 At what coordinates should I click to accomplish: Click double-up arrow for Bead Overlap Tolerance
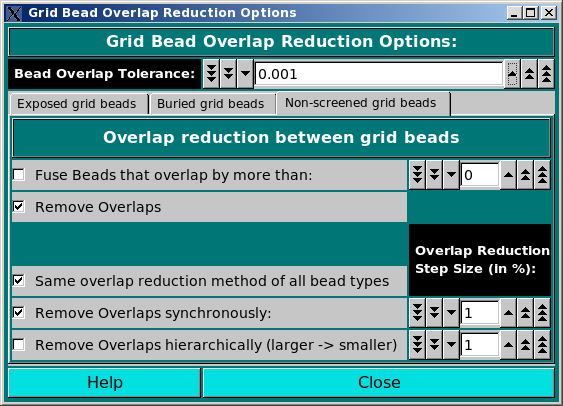click(x=529, y=74)
